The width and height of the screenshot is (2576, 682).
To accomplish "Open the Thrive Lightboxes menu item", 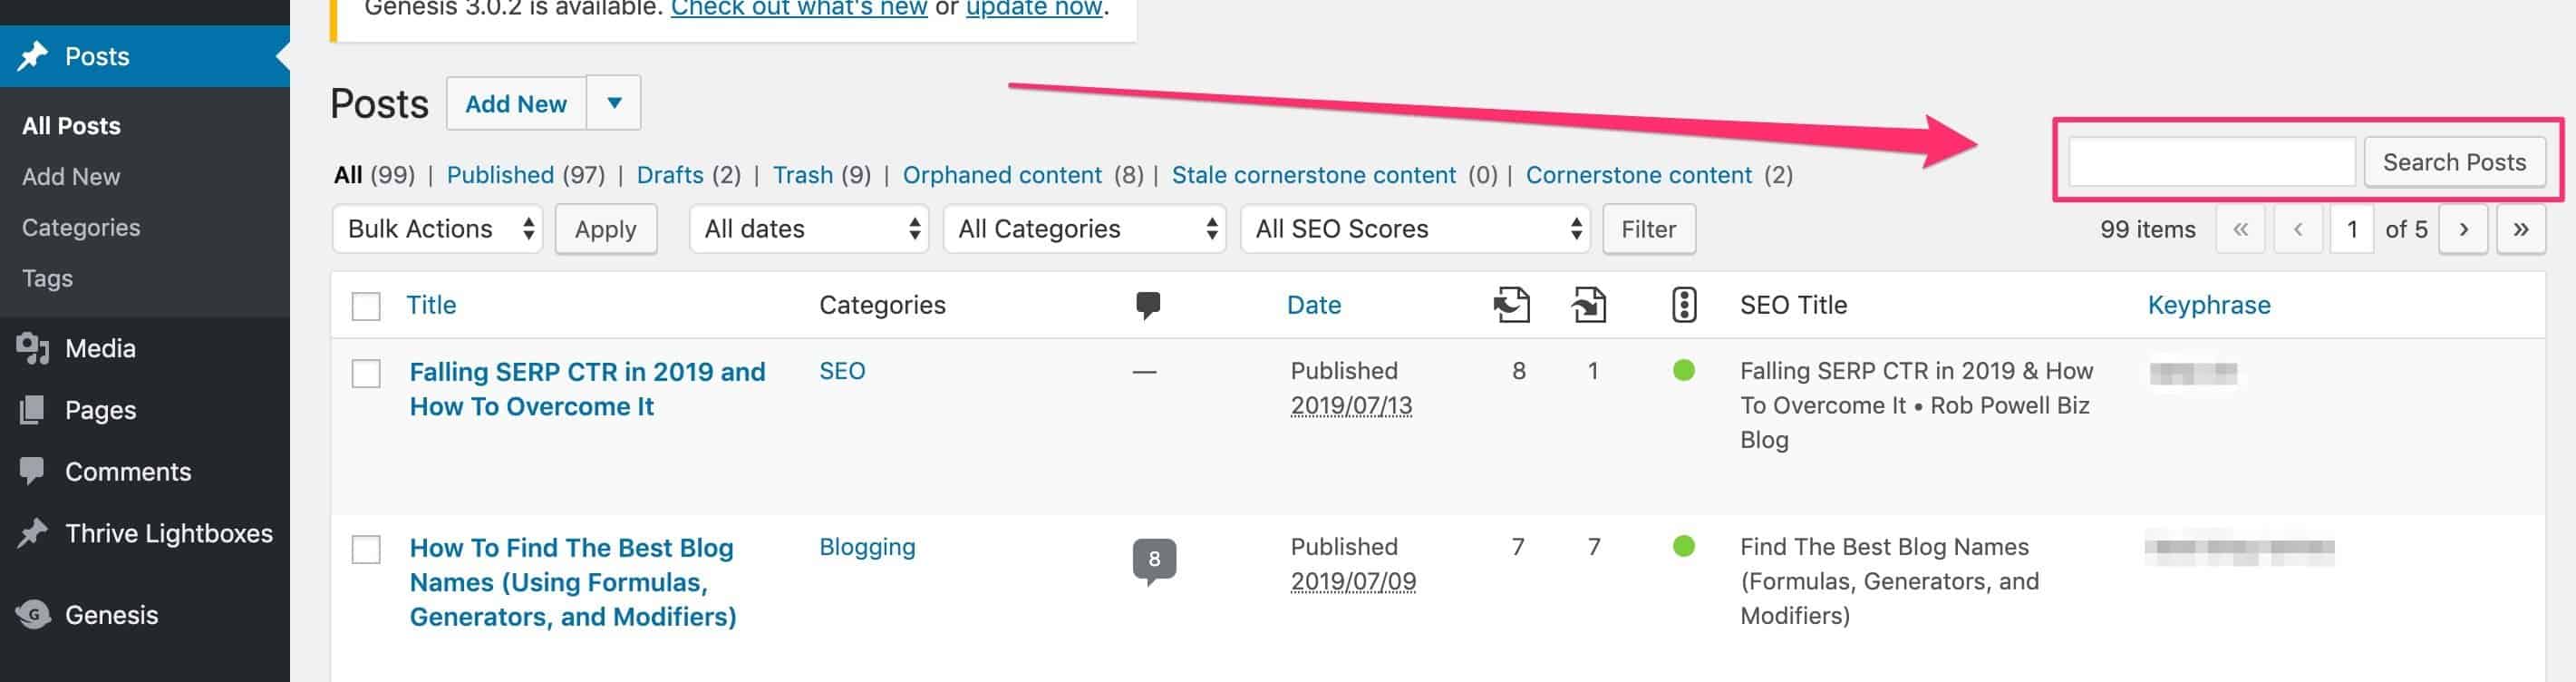I will (145, 533).
